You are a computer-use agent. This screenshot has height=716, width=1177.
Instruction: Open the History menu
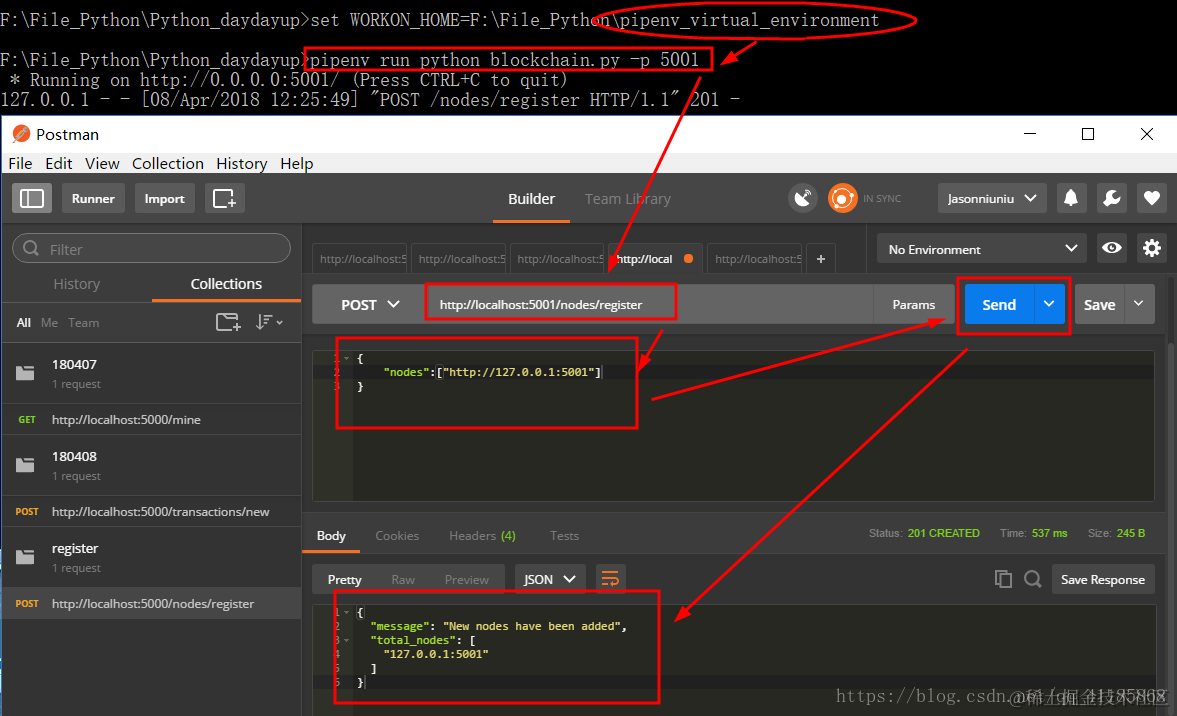point(242,164)
